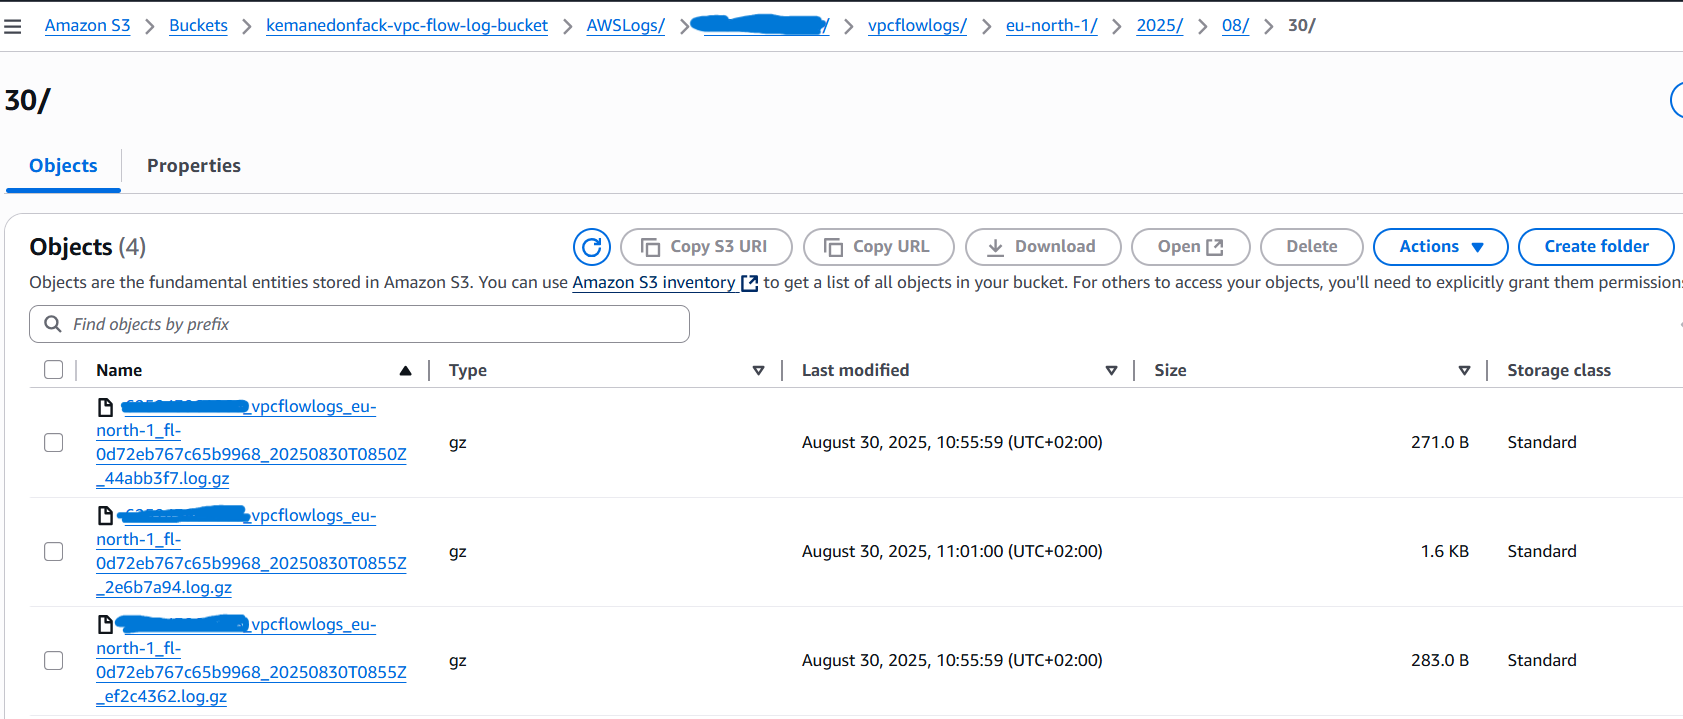Click Create folder button

pos(1596,247)
